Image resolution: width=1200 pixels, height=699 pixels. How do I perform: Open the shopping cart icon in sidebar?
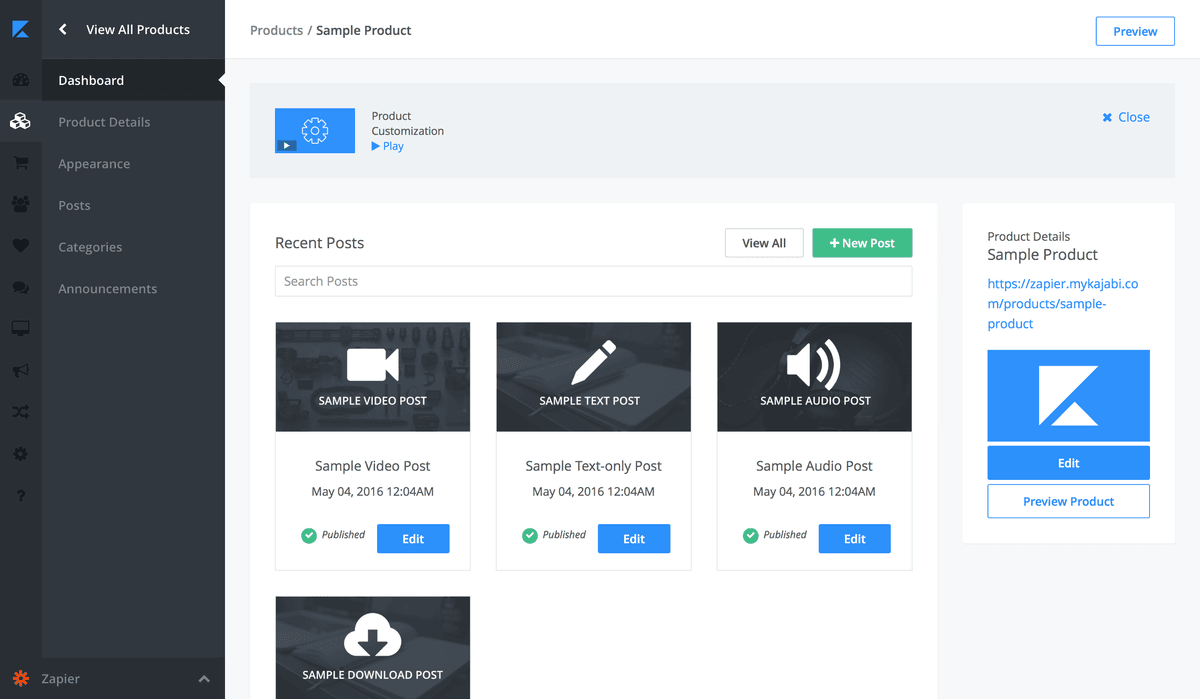tap(20, 163)
